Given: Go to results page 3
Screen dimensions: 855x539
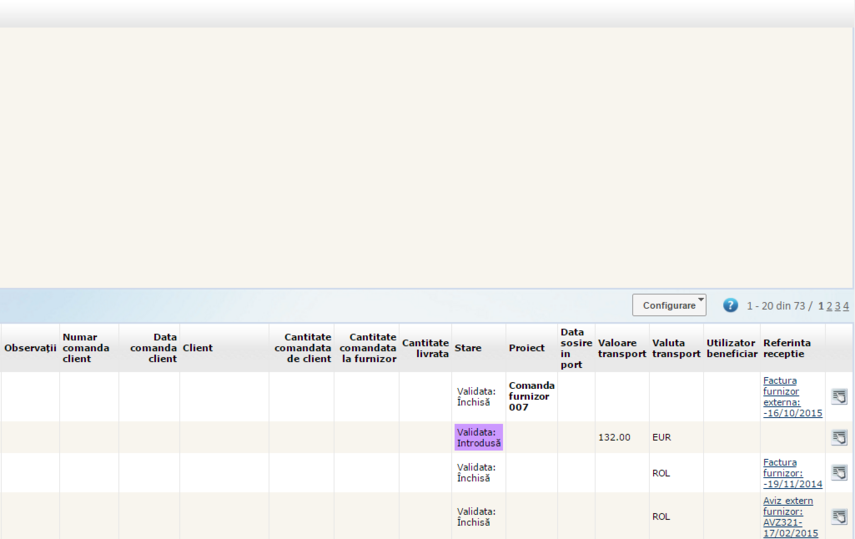Looking at the screenshot, I should [837, 306].
